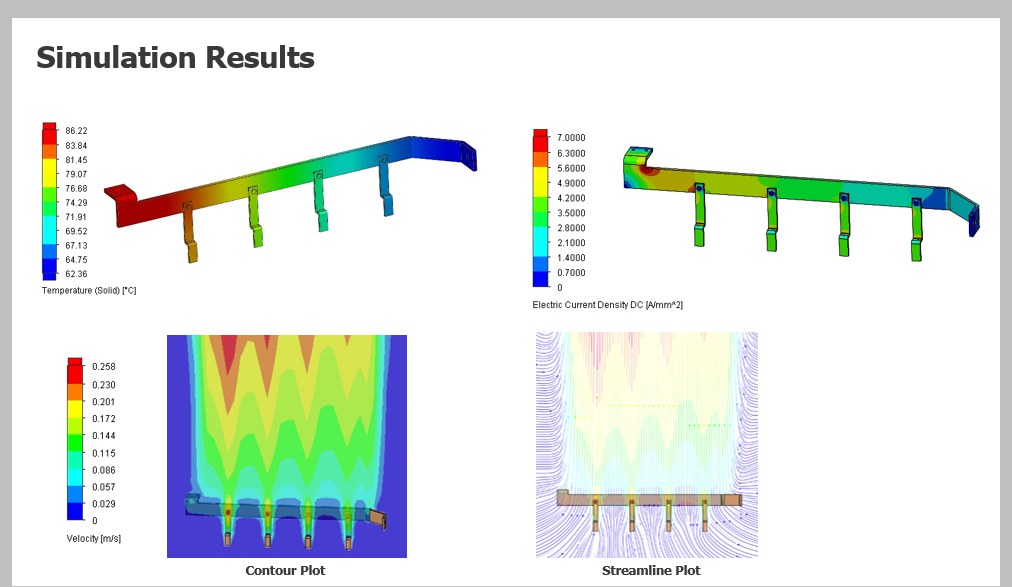Click the 86.22 temperature legend value
This screenshot has width=1012, height=587.
tap(76, 131)
